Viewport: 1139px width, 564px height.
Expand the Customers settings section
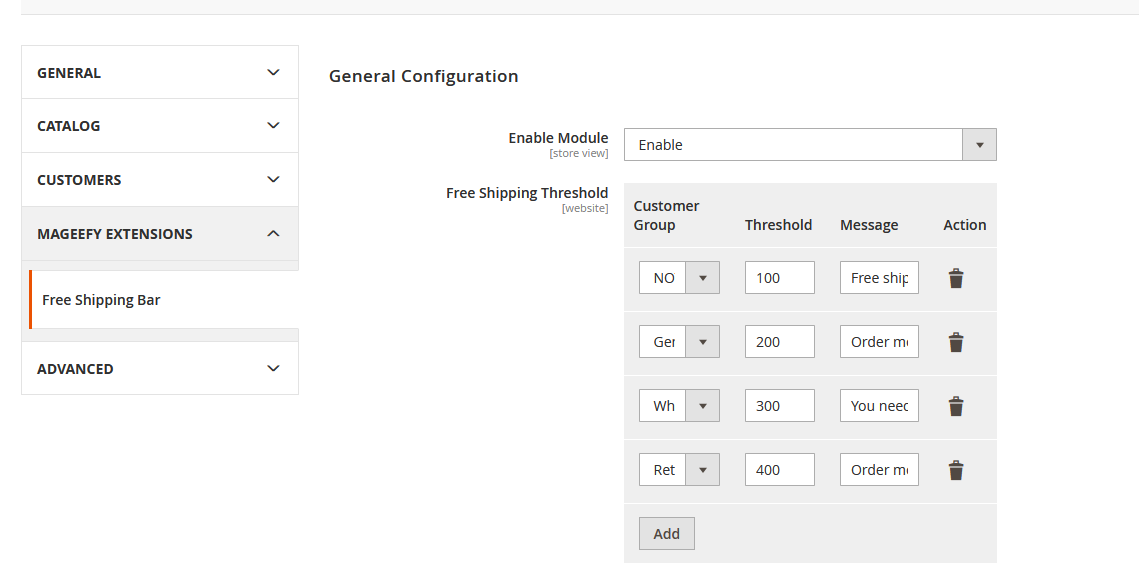click(160, 180)
